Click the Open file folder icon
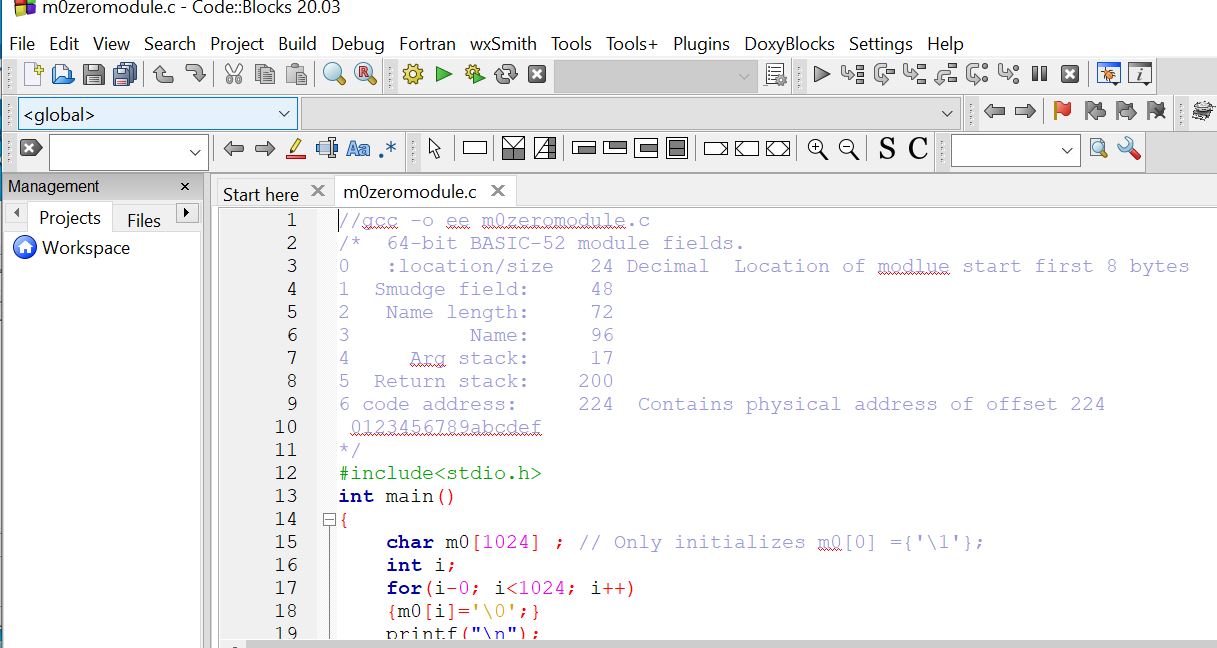 pyautogui.click(x=63, y=74)
